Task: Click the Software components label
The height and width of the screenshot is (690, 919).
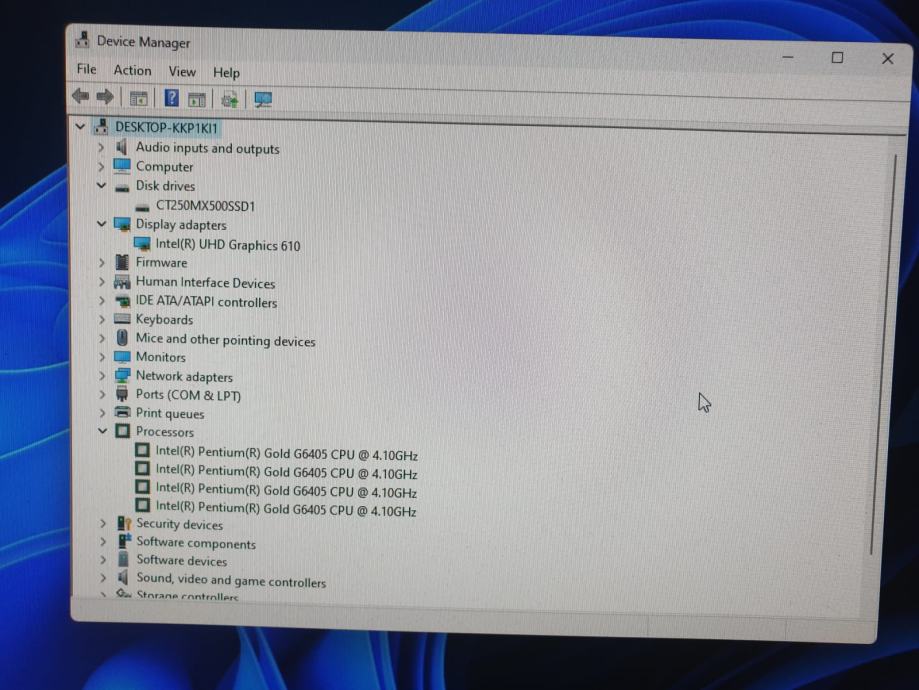Action: (x=196, y=543)
